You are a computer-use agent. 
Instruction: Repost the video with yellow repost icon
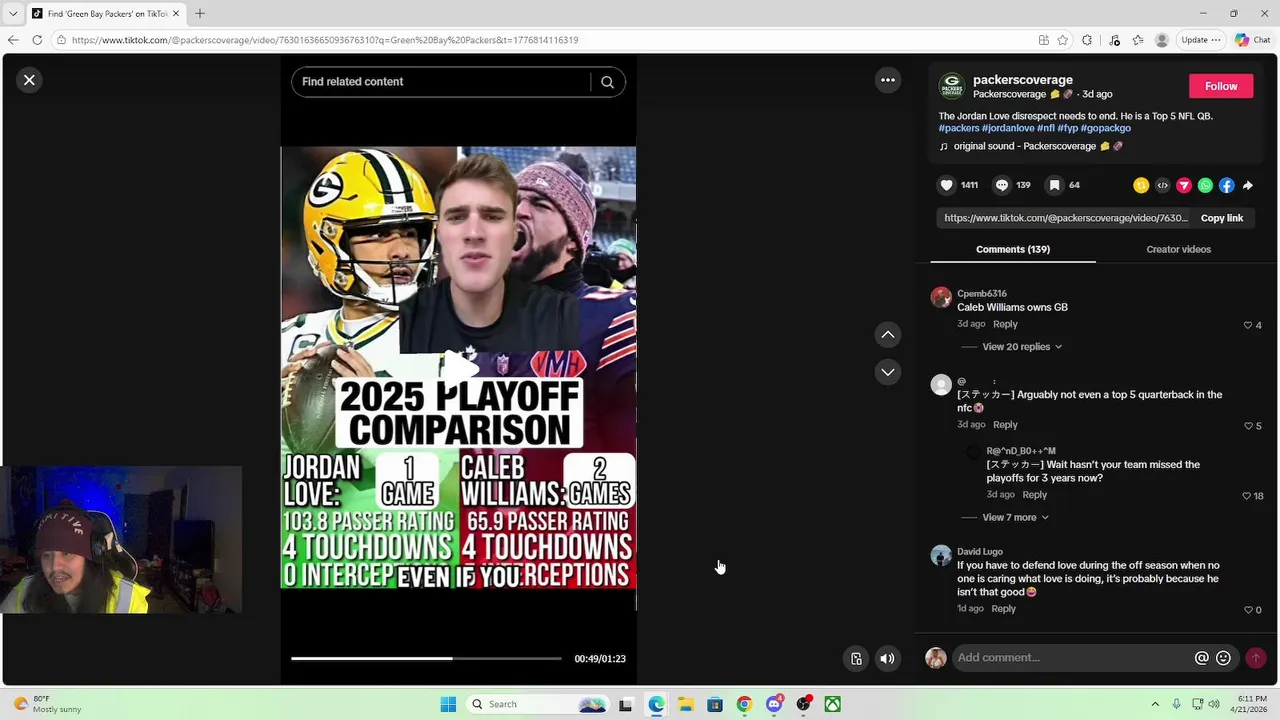(x=1141, y=185)
